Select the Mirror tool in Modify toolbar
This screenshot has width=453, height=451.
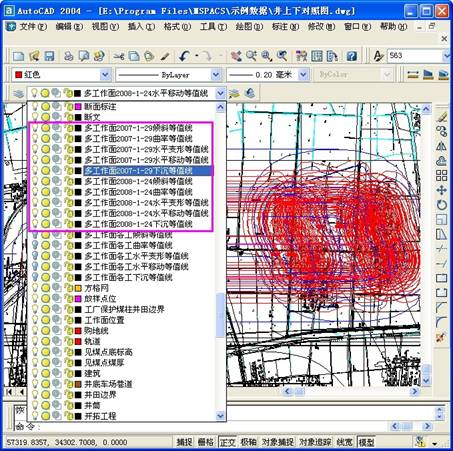pyautogui.click(x=442, y=146)
